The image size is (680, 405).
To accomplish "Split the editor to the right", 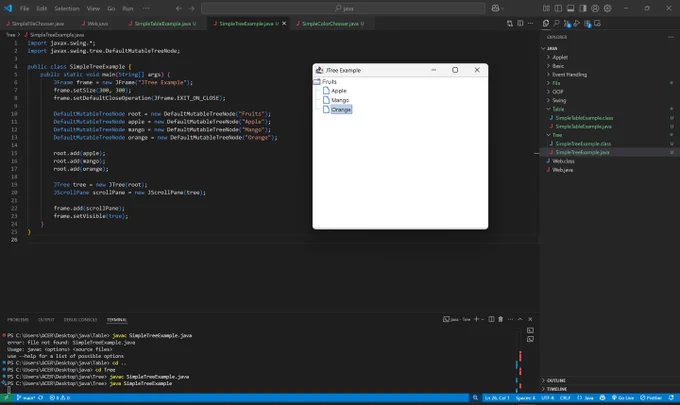I will tap(520, 23).
